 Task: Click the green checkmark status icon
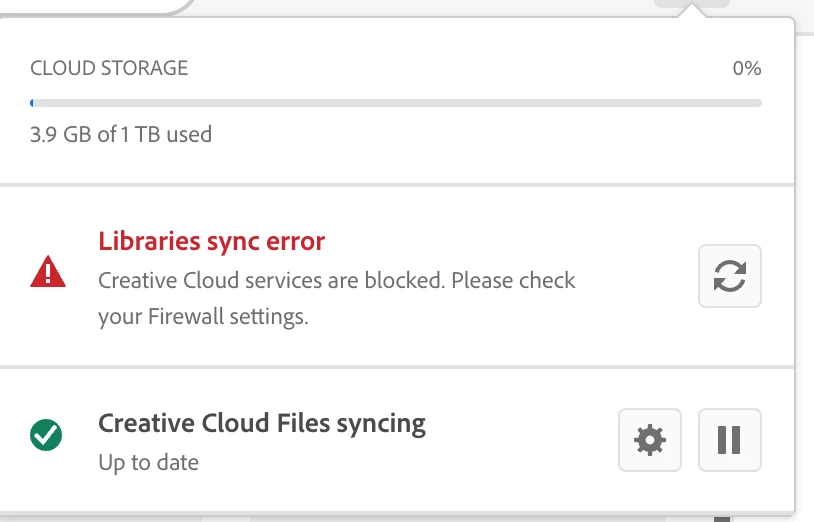tap(47, 435)
